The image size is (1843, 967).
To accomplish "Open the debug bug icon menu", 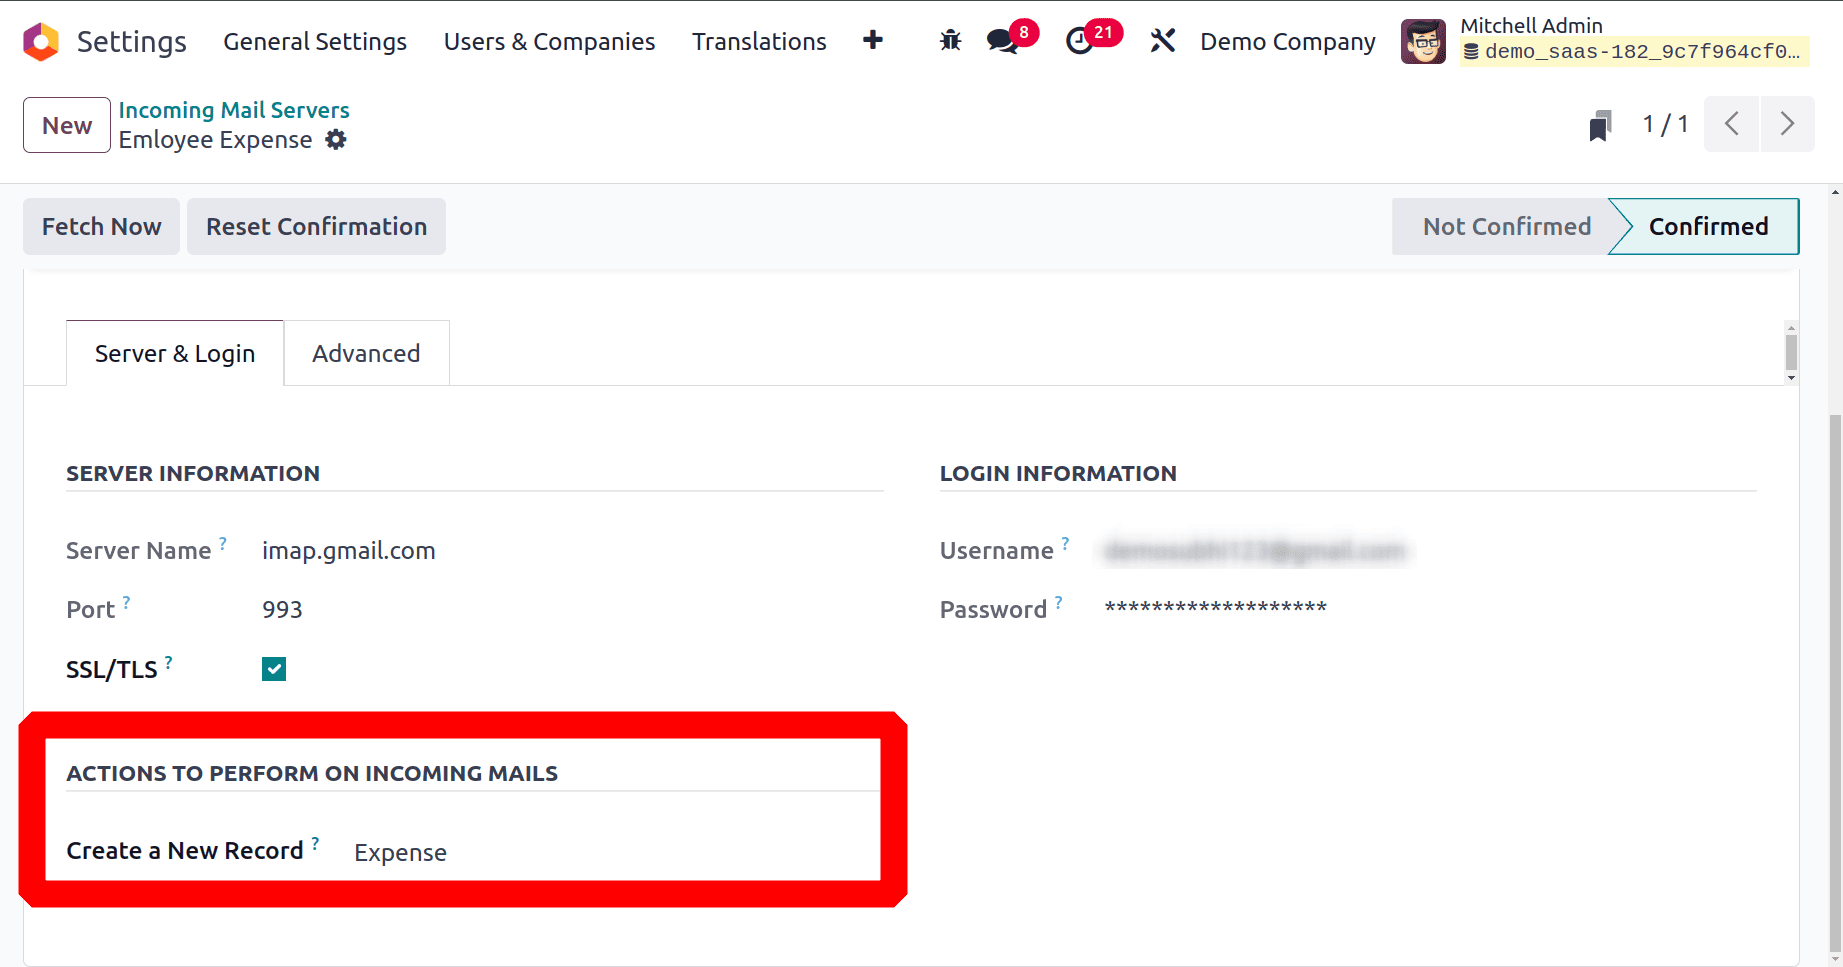I will [950, 41].
